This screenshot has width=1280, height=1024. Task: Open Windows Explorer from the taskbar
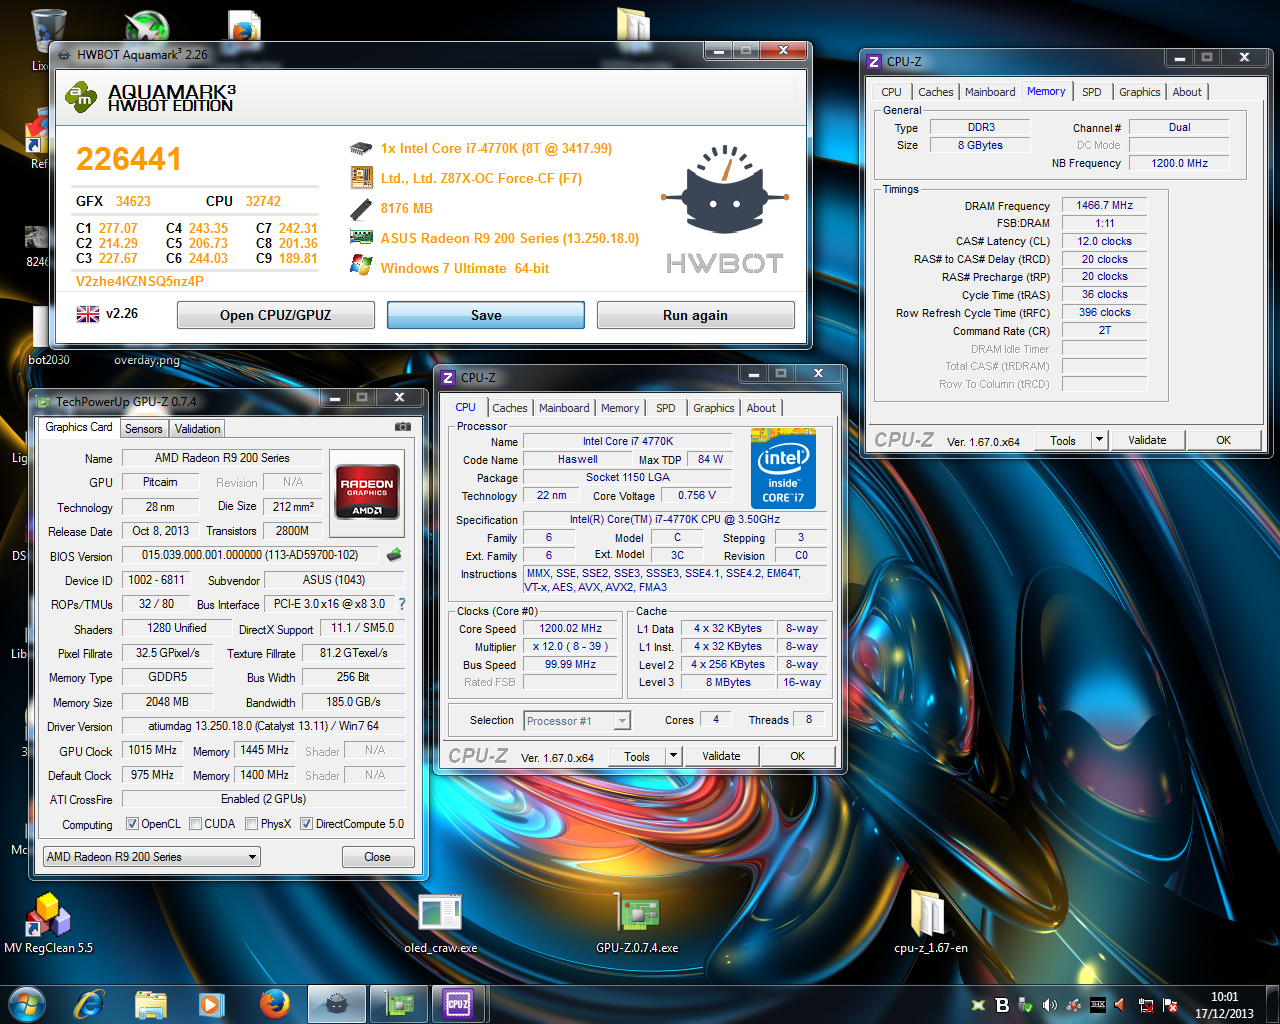coord(150,1004)
